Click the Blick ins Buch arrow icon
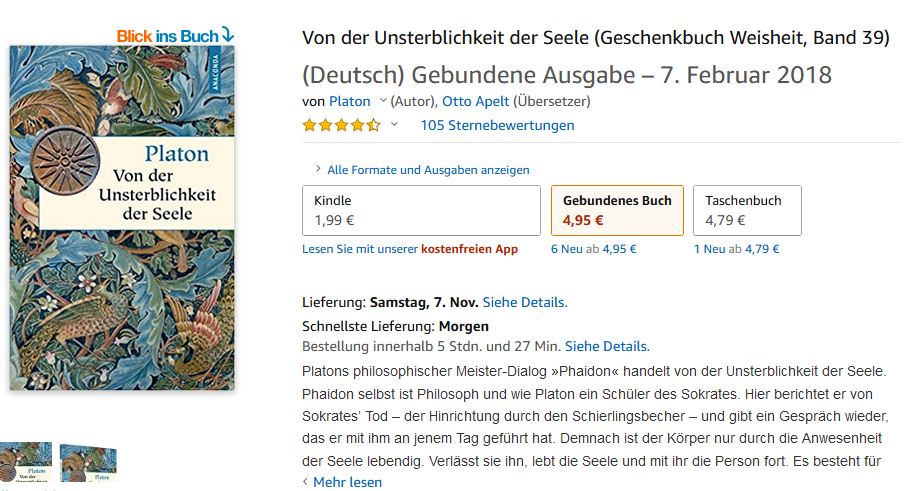The image size is (920, 491). 227,35
